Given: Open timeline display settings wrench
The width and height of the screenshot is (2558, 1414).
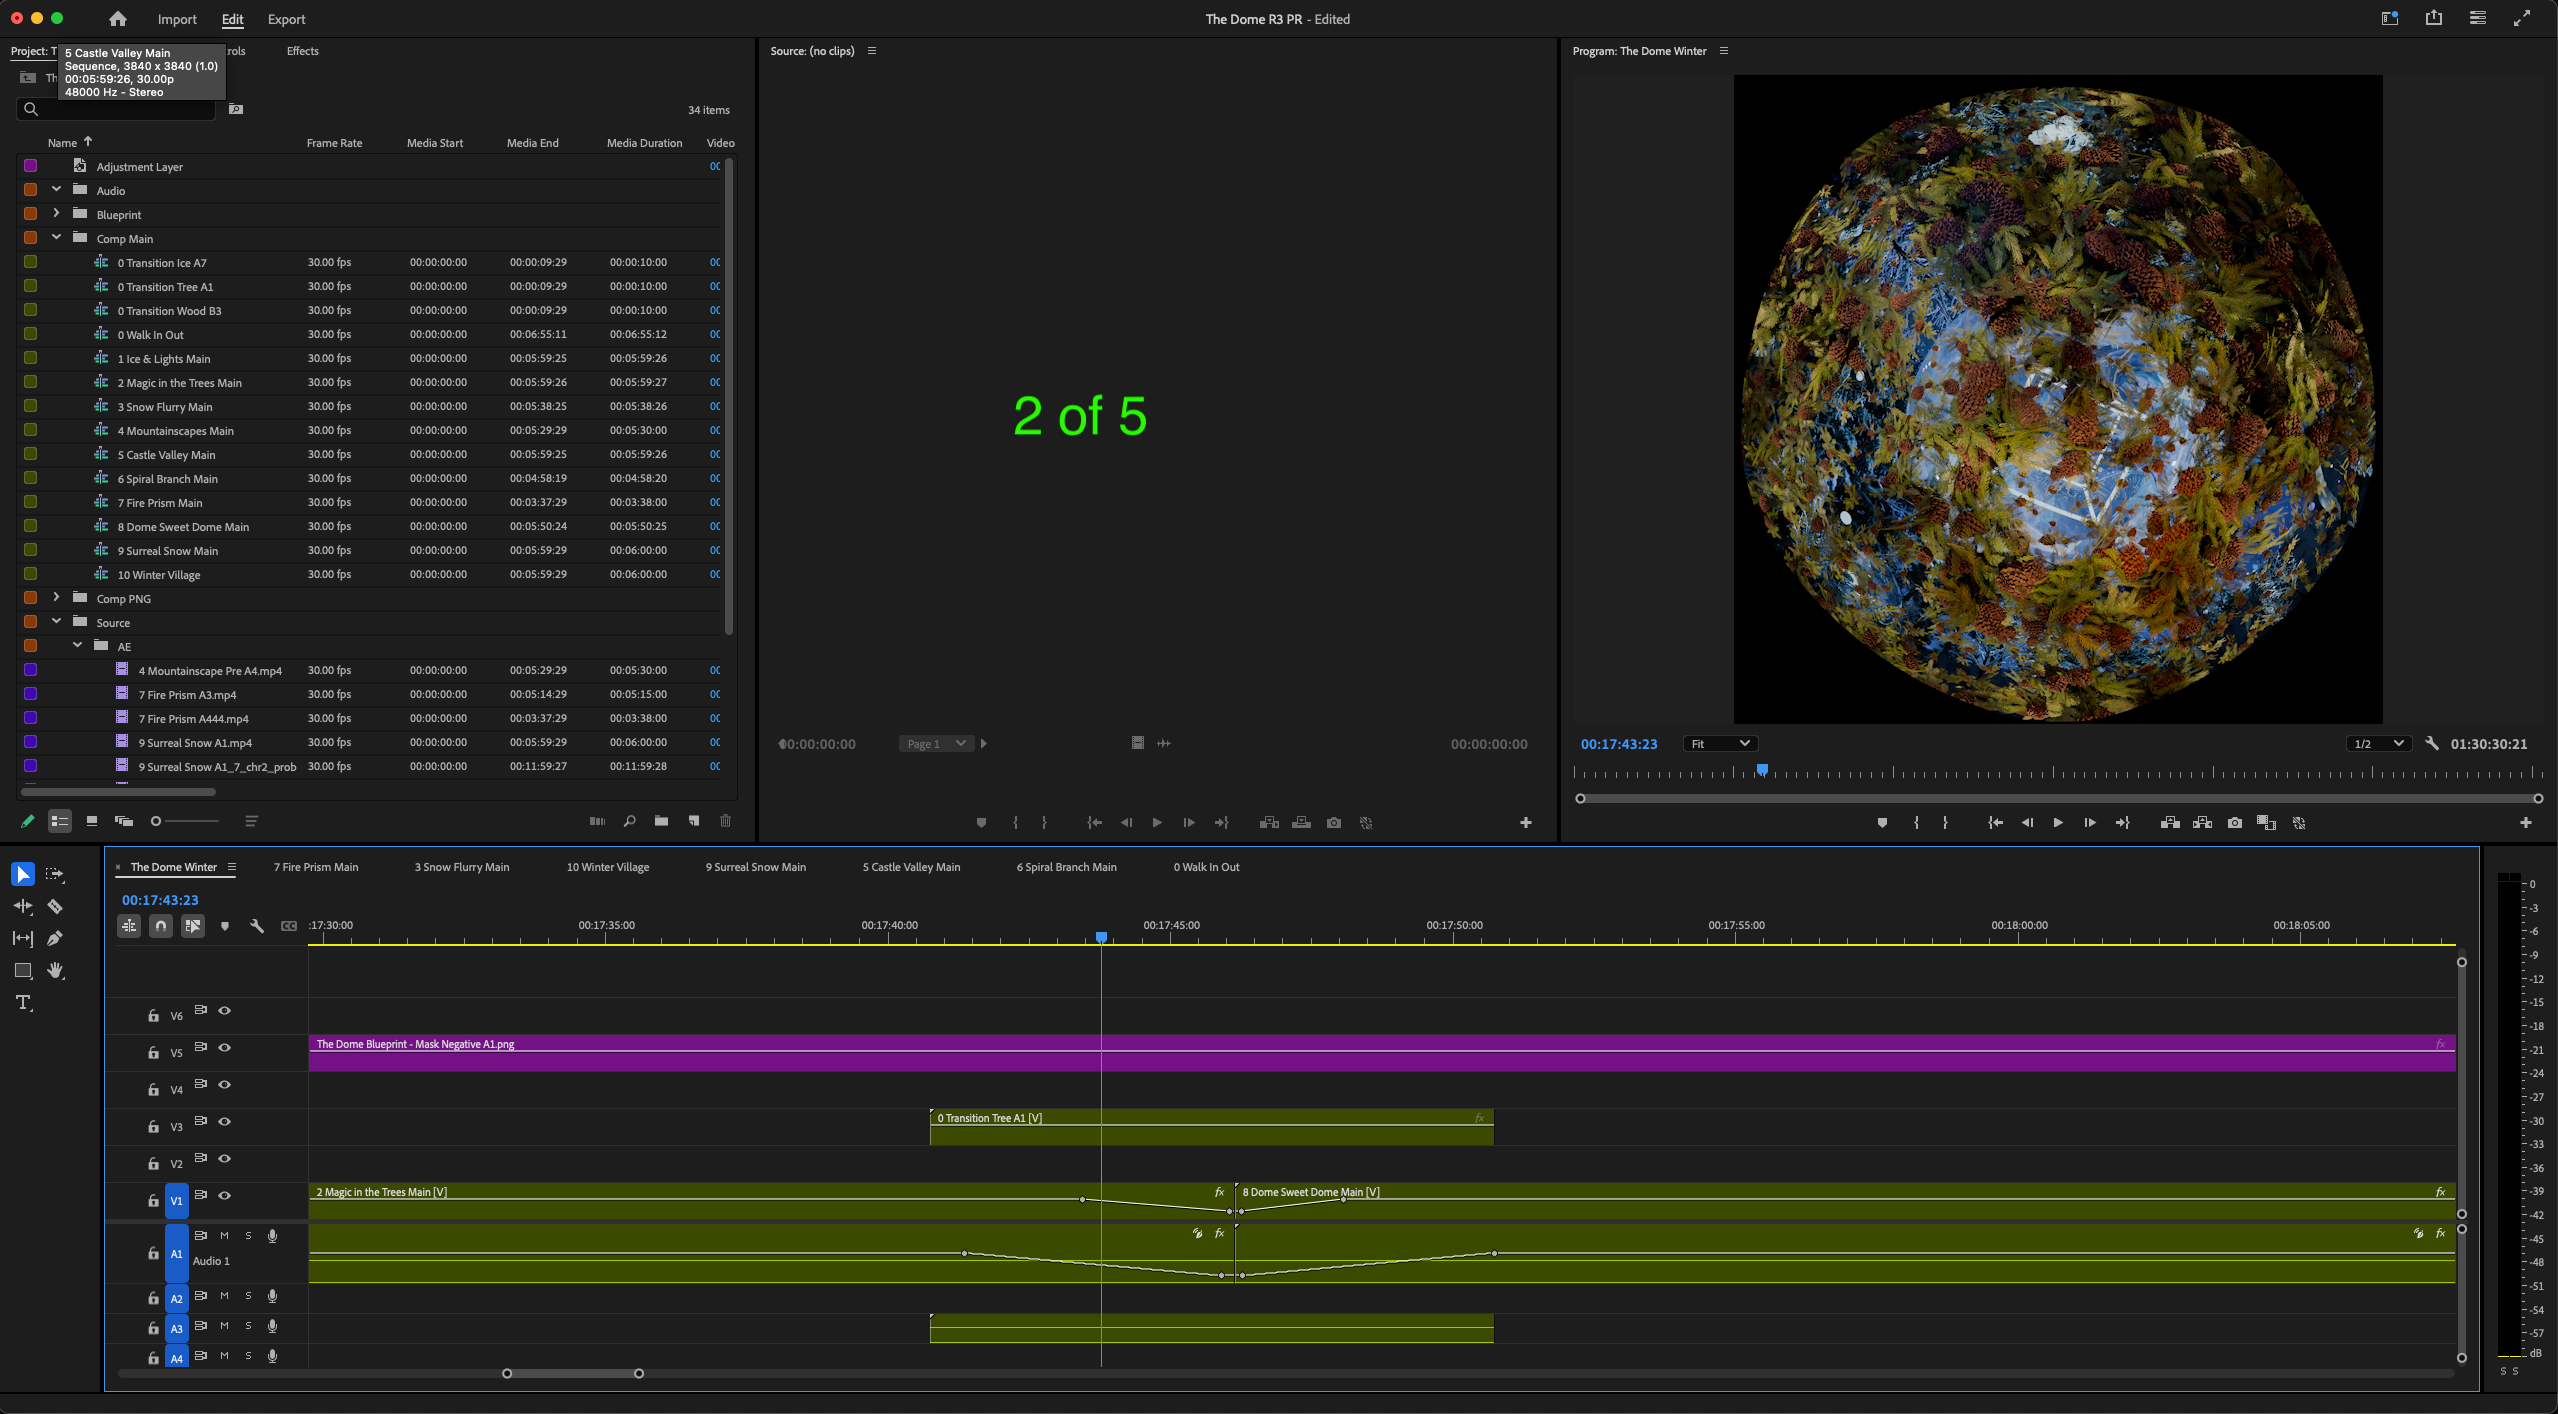Looking at the screenshot, I should (257, 926).
